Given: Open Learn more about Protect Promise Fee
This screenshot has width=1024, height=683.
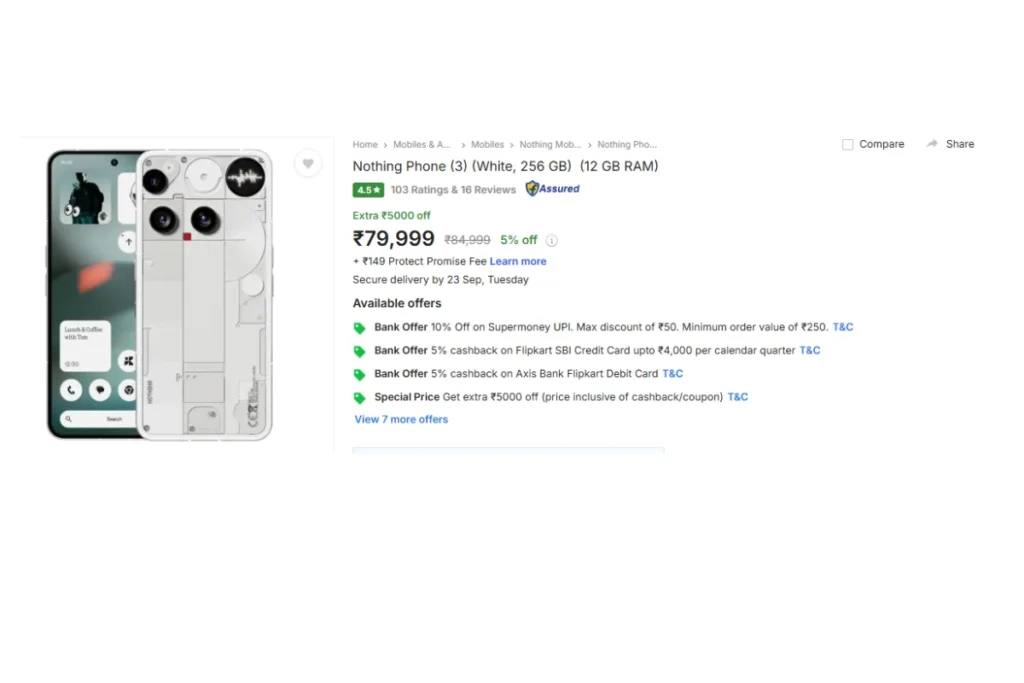Looking at the screenshot, I should 518,262.
